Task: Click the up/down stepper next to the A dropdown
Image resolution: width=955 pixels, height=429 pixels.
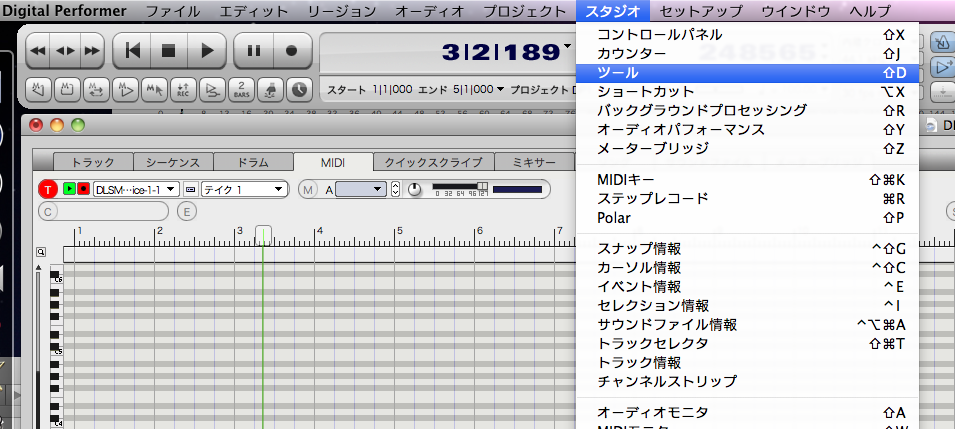Action: click(x=395, y=190)
